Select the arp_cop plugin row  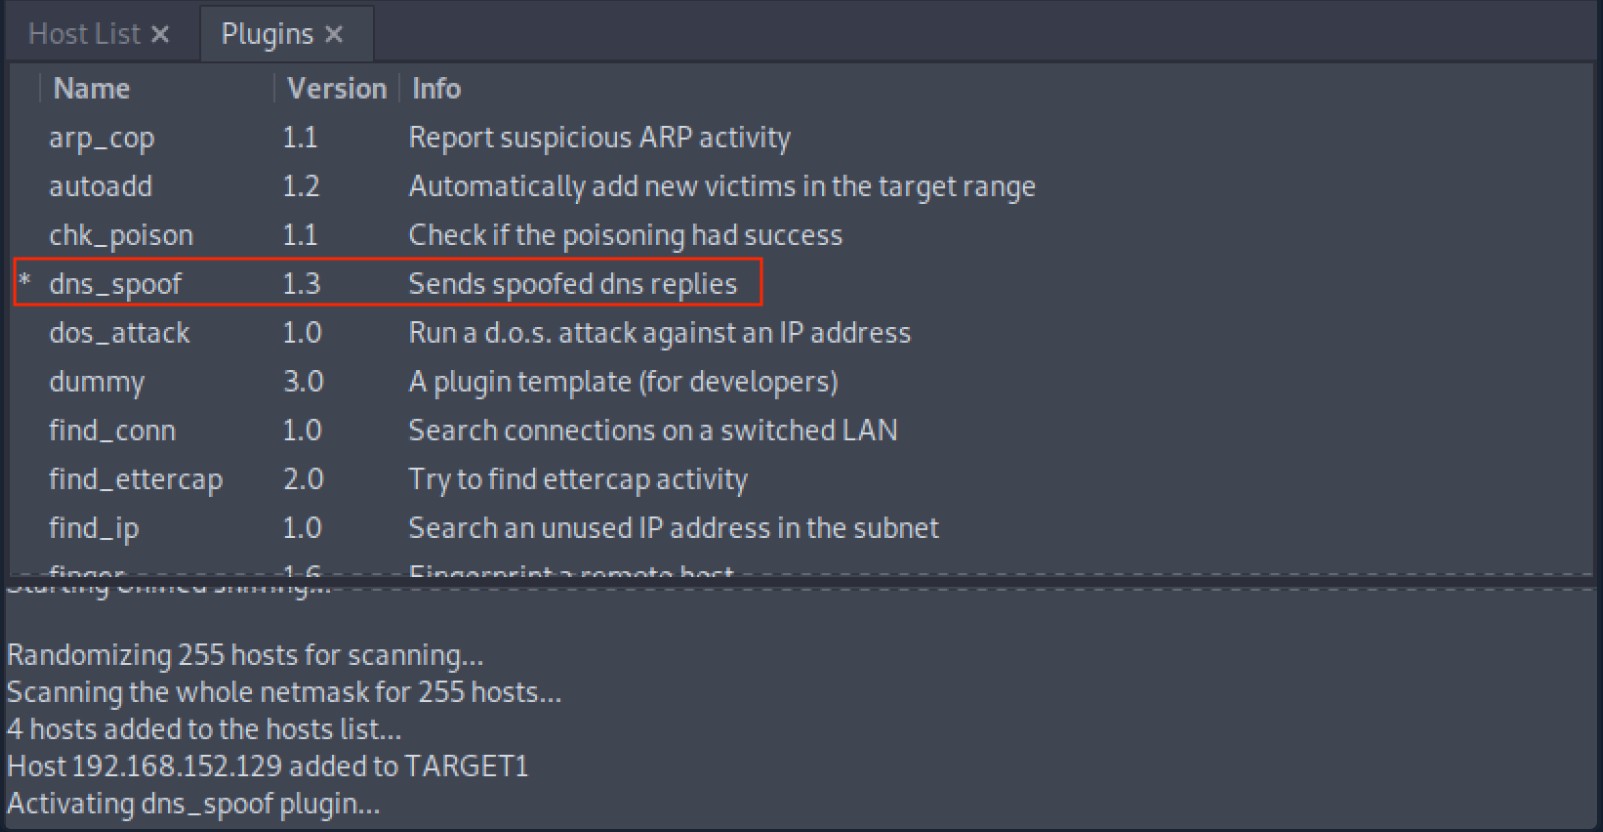[800, 137]
